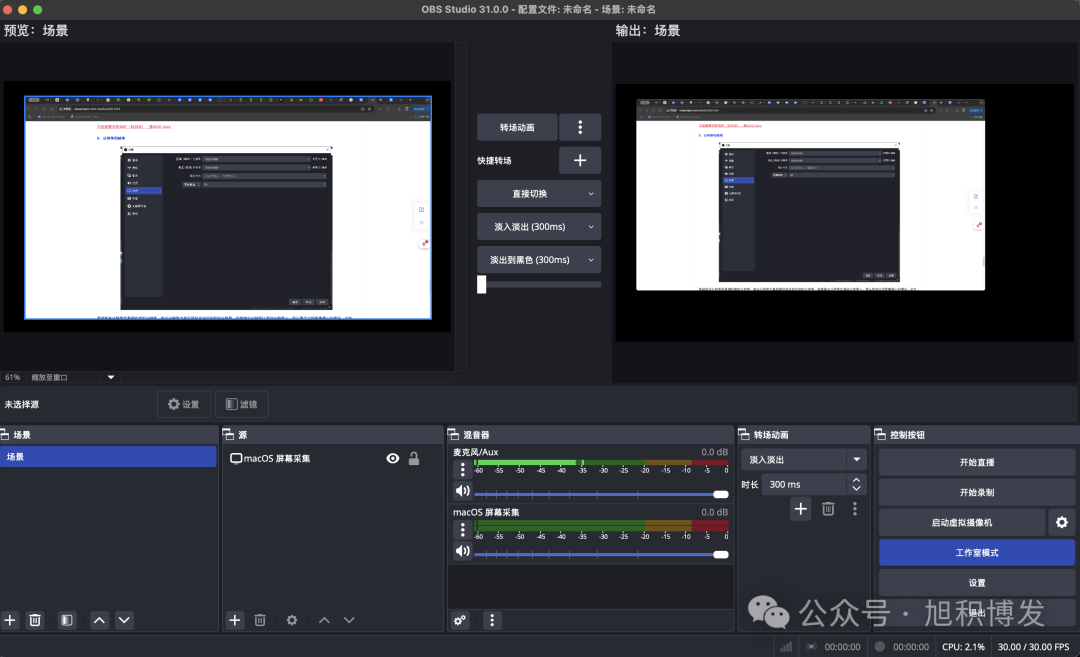This screenshot has height=657, width=1080.
Task: Click the program output scene thumbnail
Action: (x=810, y=194)
